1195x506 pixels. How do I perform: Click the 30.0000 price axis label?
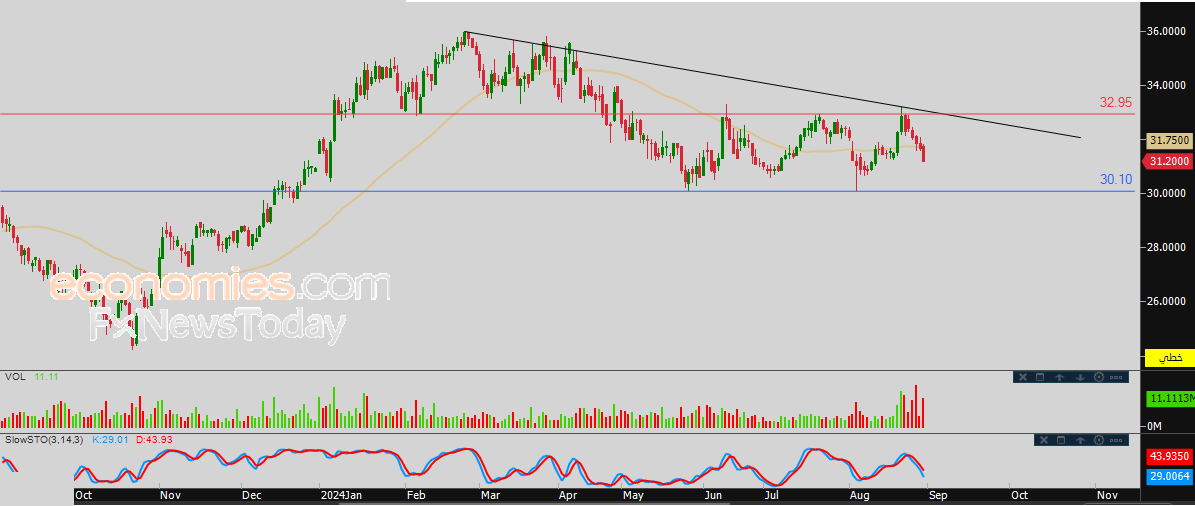click(1165, 194)
